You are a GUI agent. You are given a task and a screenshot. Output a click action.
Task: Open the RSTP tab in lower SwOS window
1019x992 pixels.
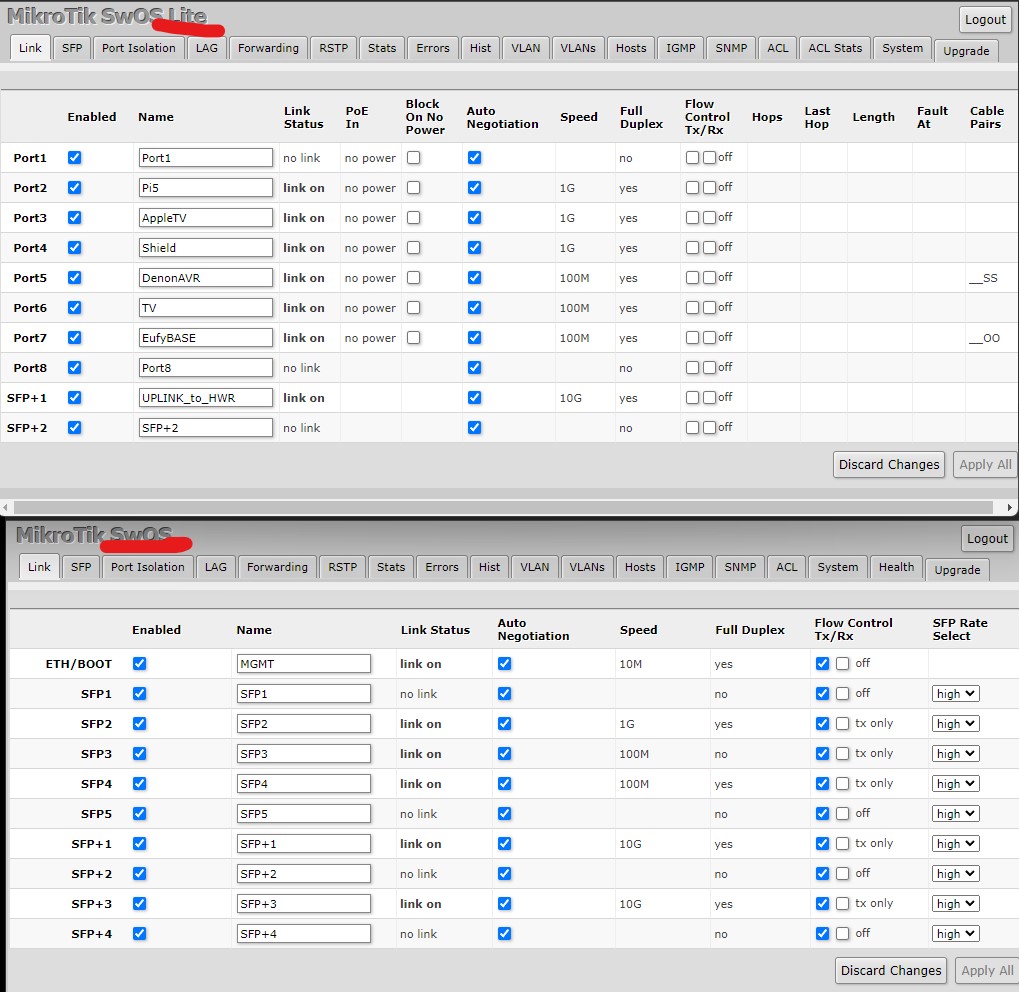(342, 567)
